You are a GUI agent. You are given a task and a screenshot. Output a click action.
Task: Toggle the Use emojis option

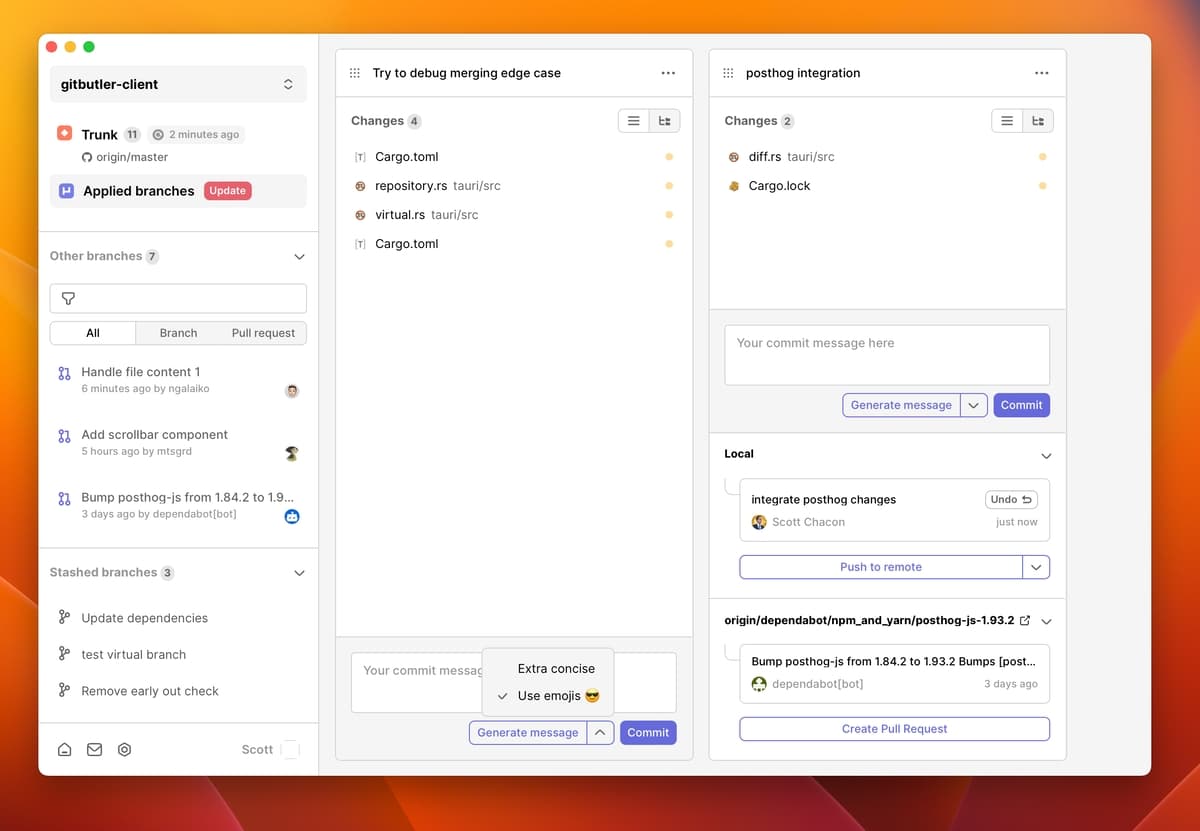[x=557, y=696]
